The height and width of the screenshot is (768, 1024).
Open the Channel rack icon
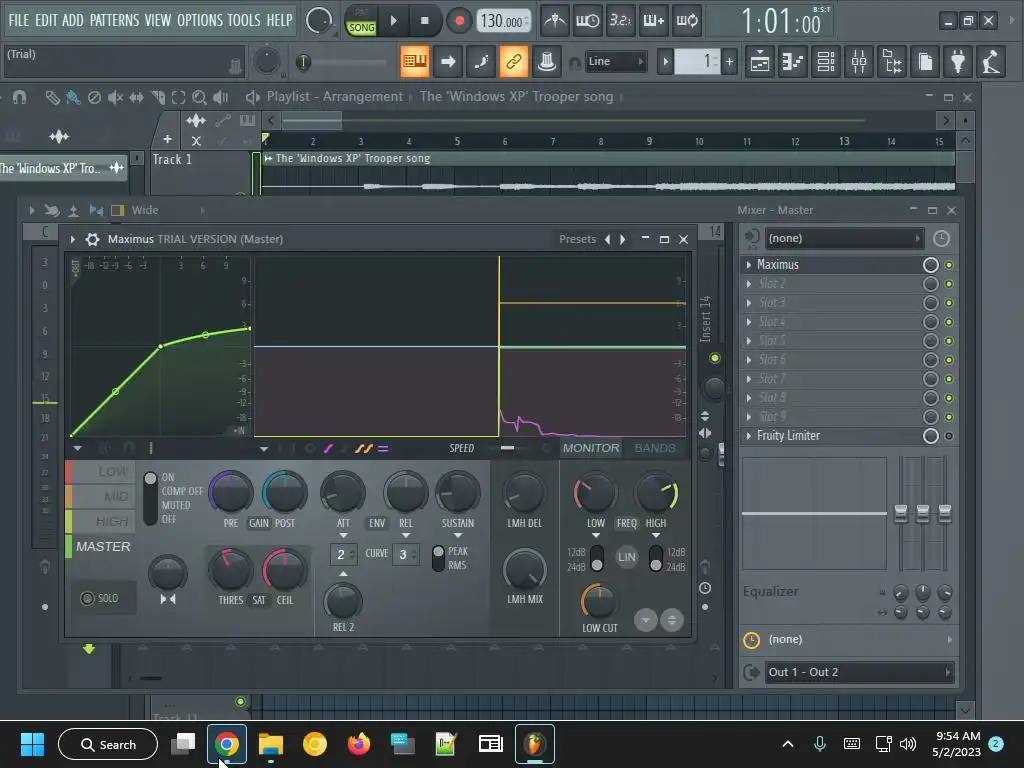(x=826, y=62)
